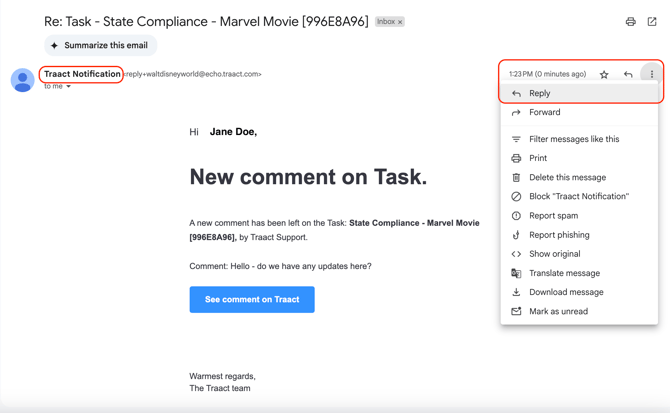This screenshot has height=413, width=670.
Task: Select Translate message
Action: 579,273
